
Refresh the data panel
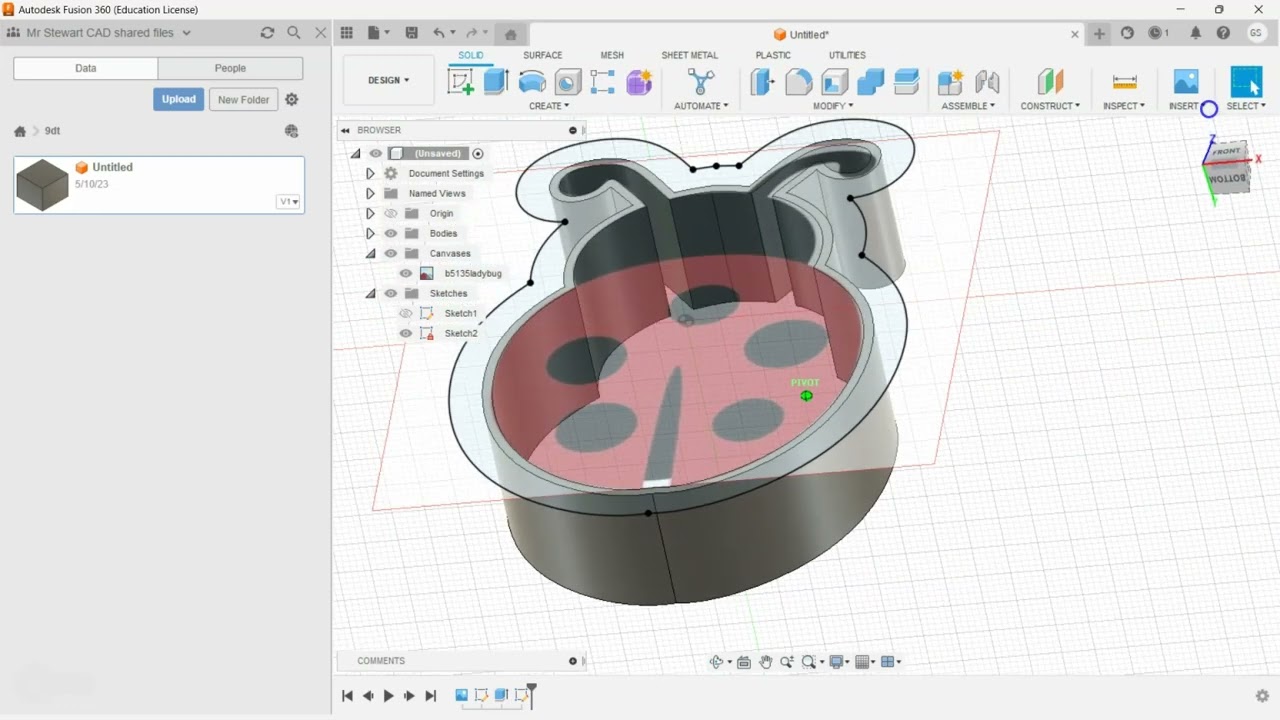(267, 33)
